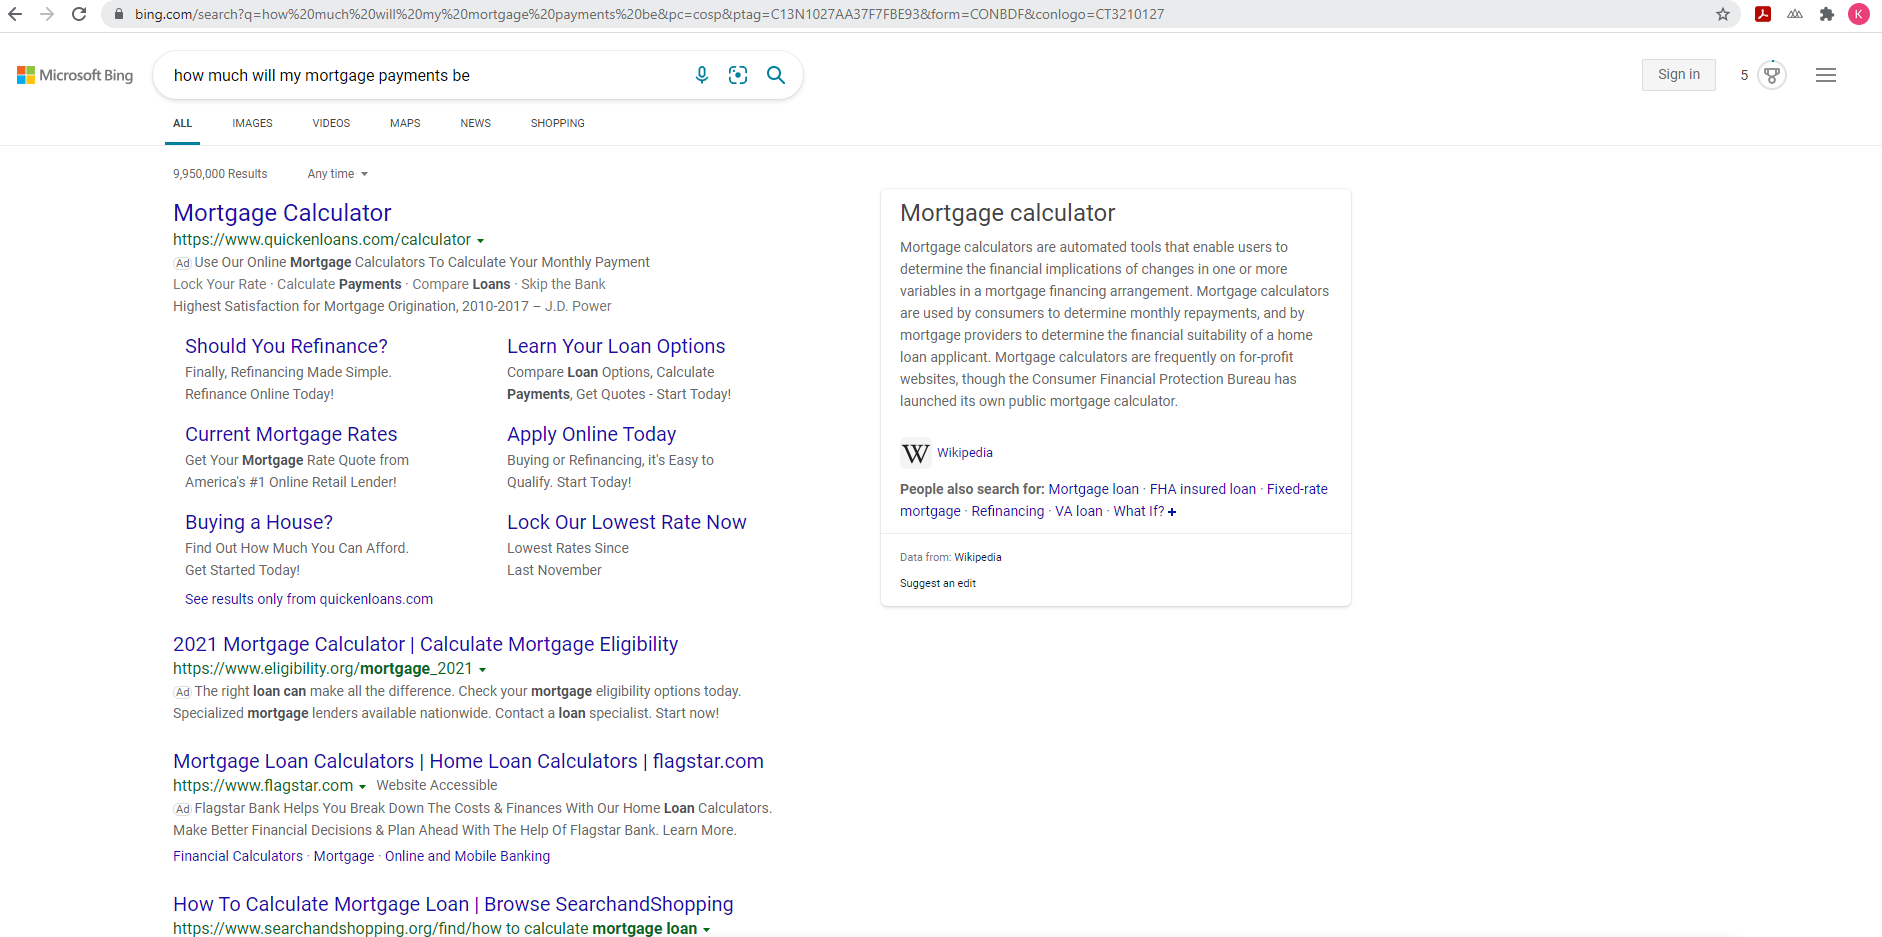Viewport: 1882px width, 937px height.
Task: Expand more People also search suggestions
Action: pyautogui.click(x=1172, y=512)
